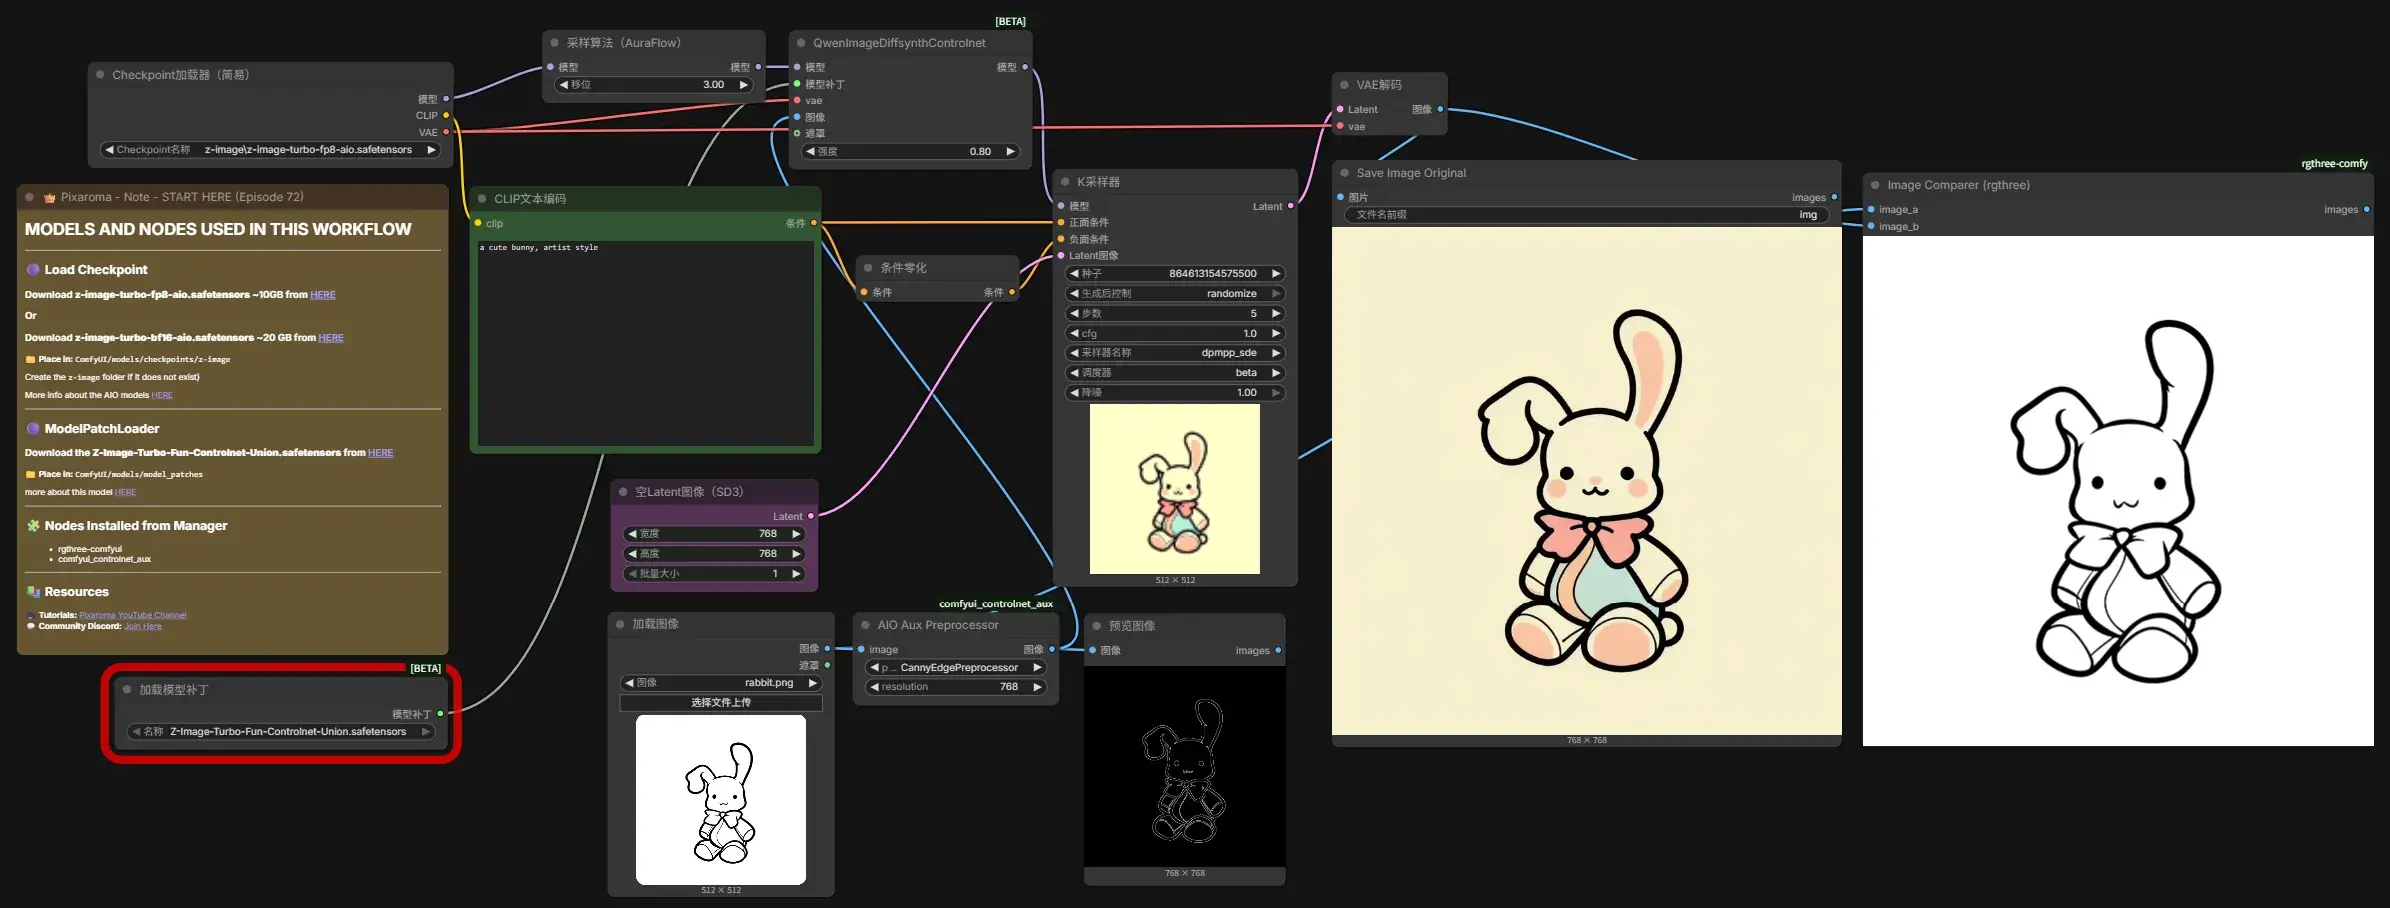Click the 种子 value 864613154575500
The height and width of the screenshot is (908, 2390).
(x=1212, y=274)
